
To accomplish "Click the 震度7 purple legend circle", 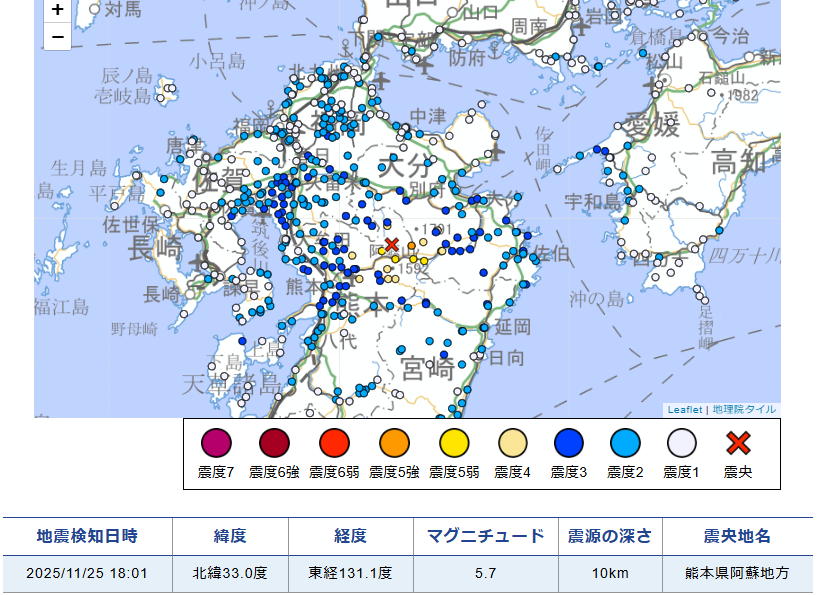I will [x=216, y=443].
